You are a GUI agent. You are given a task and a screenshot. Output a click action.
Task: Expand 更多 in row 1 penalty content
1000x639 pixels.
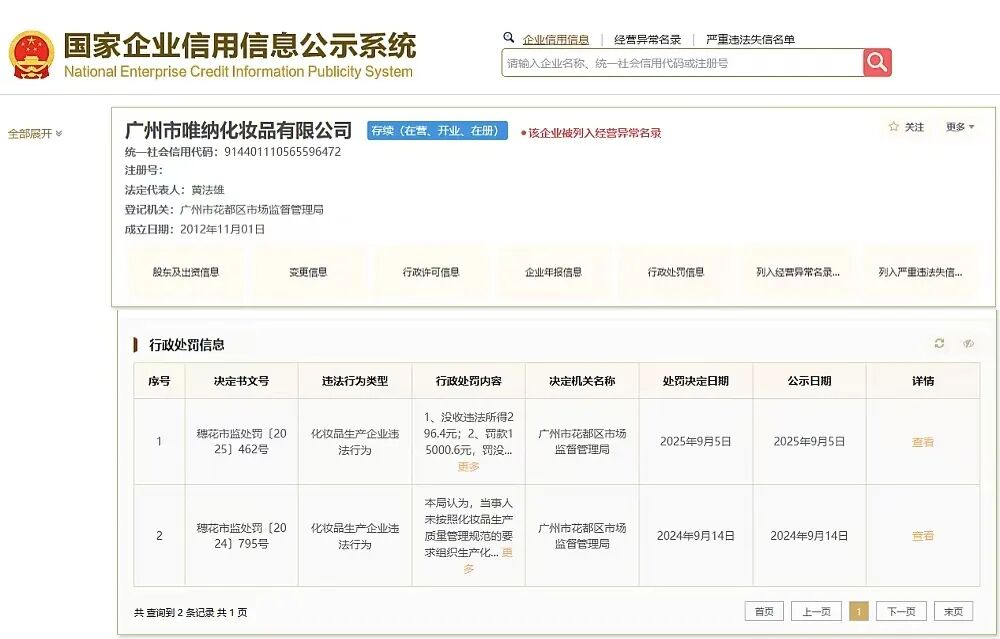(x=469, y=467)
